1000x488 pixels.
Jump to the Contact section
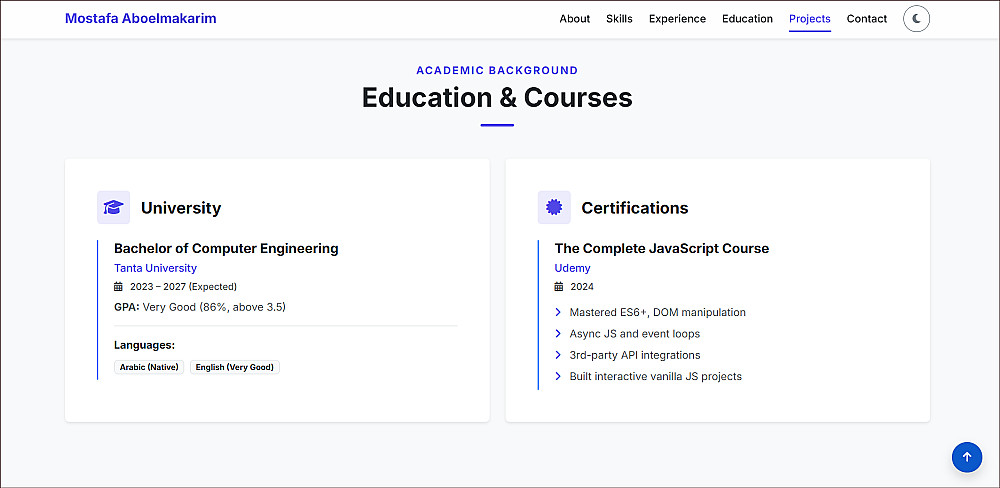click(x=867, y=19)
